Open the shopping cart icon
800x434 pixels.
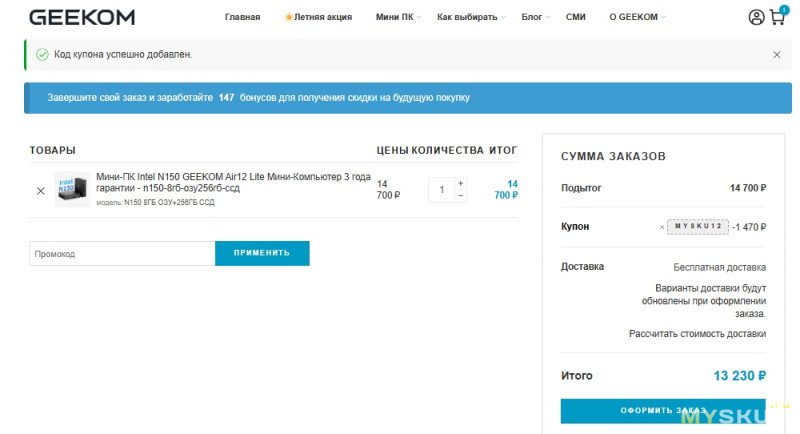pyautogui.click(x=779, y=16)
